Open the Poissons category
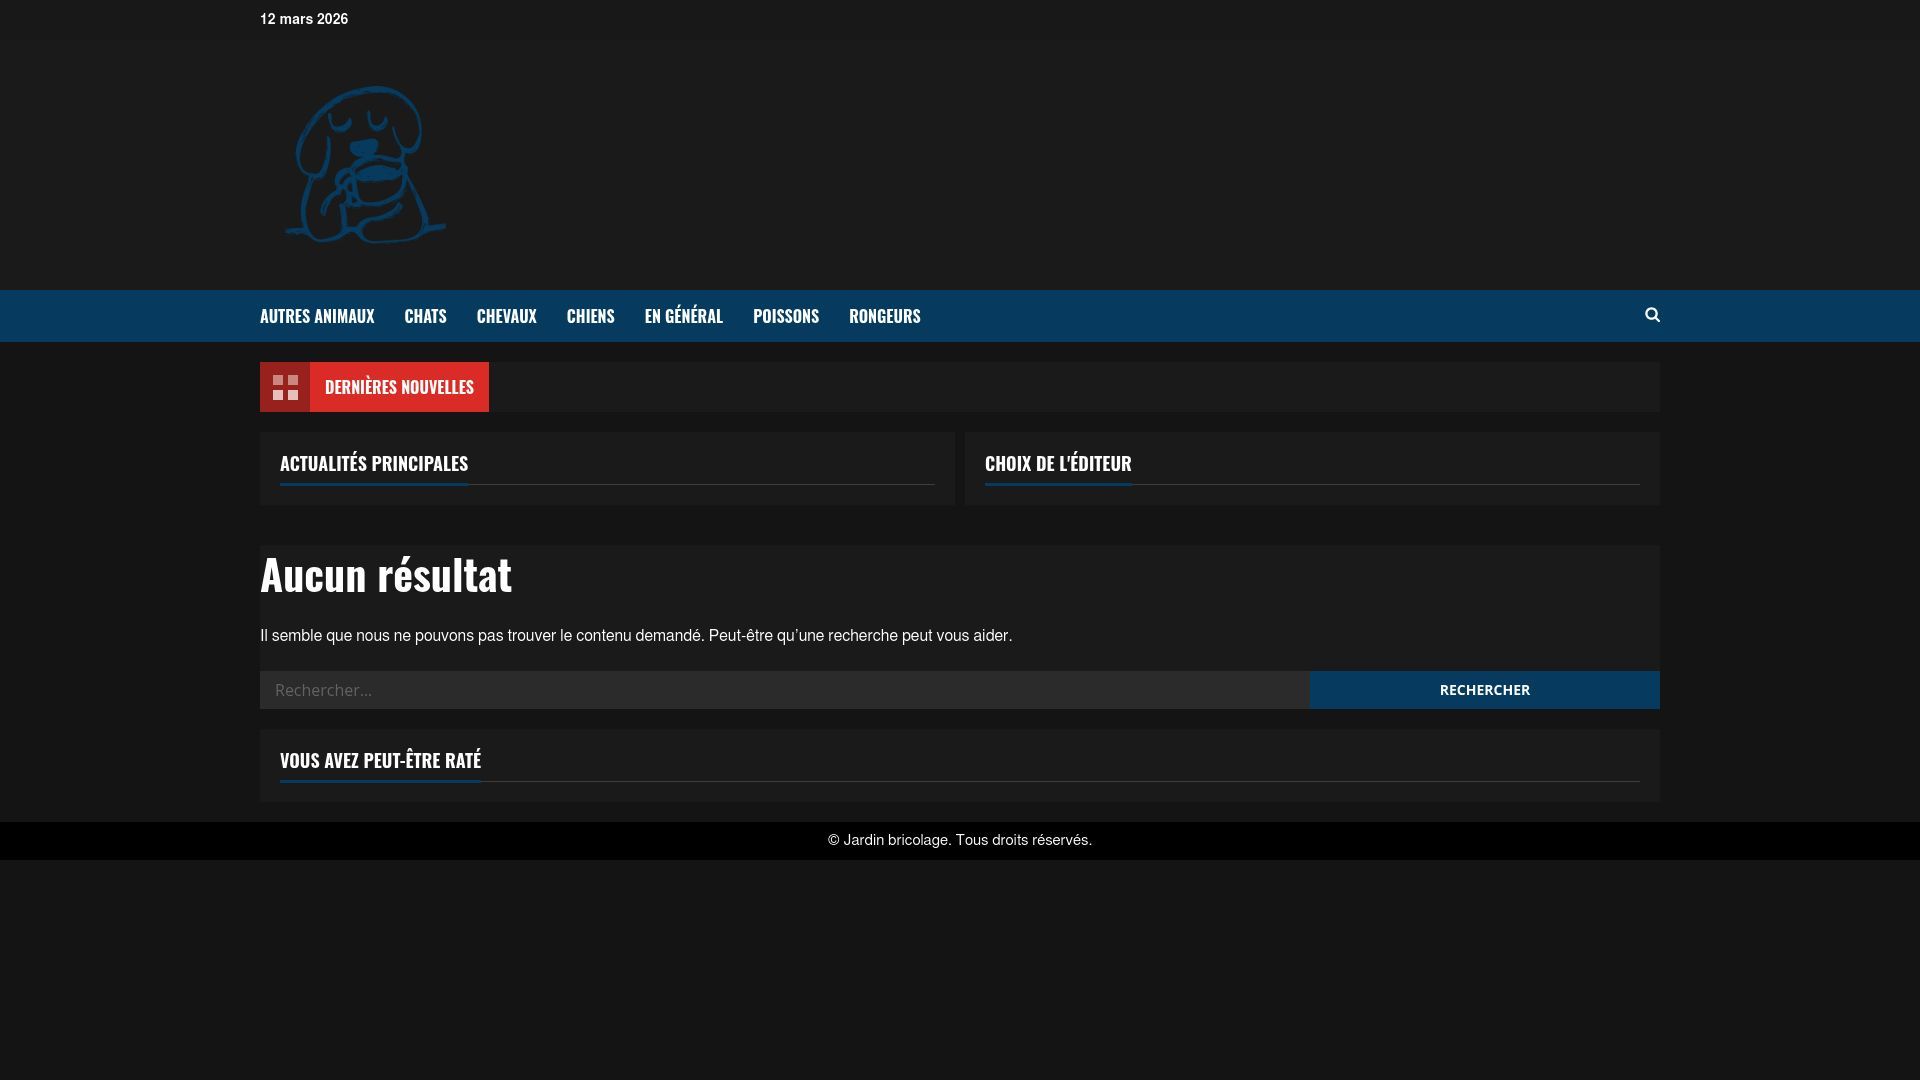The image size is (1920, 1080). click(x=786, y=316)
